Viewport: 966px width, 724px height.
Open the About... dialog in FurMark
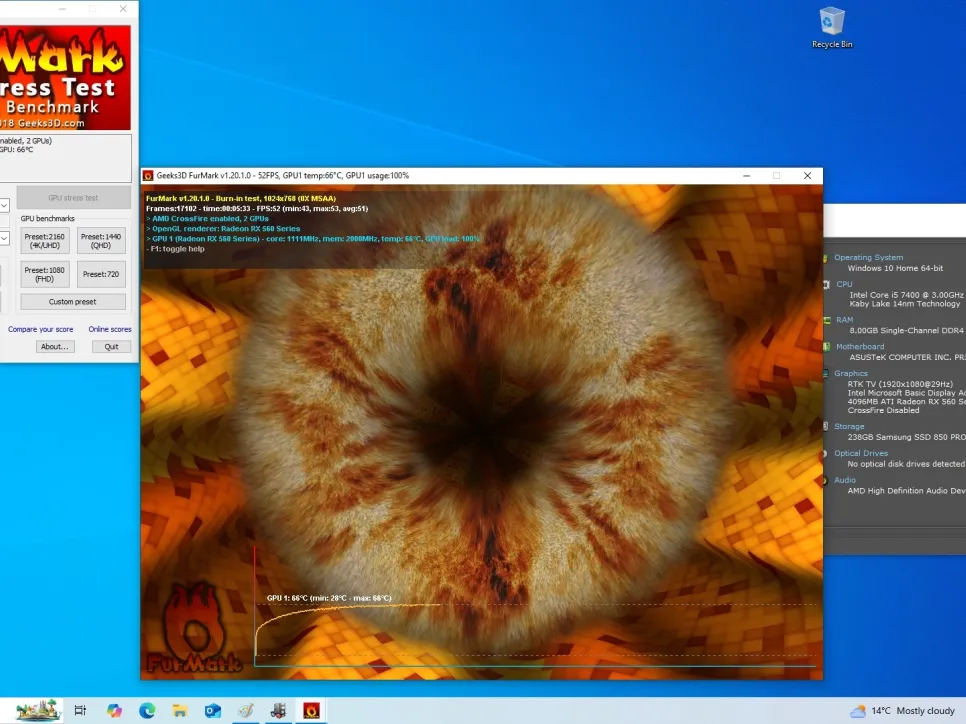(55, 347)
